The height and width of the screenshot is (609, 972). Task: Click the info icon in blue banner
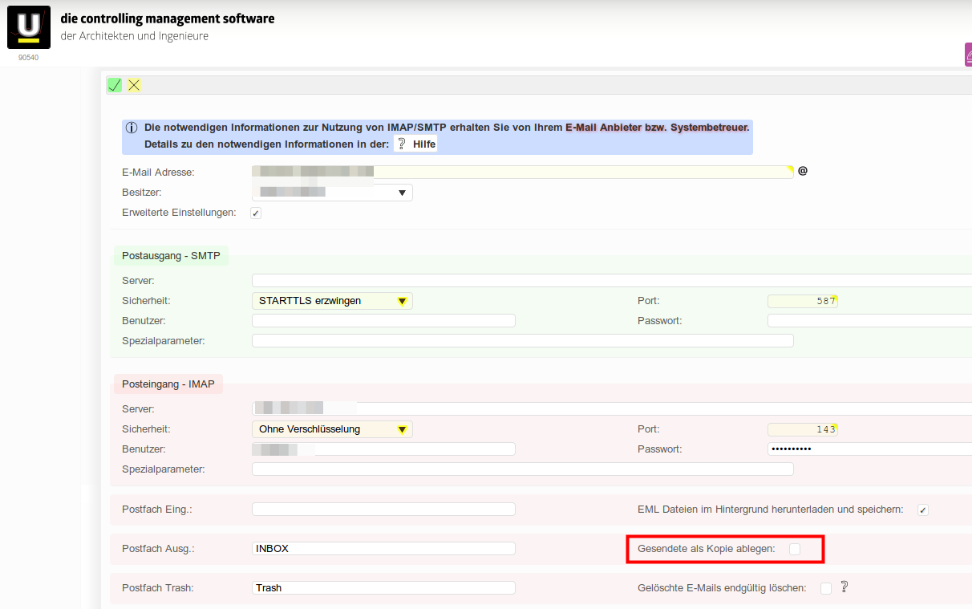pyautogui.click(x=132, y=128)
